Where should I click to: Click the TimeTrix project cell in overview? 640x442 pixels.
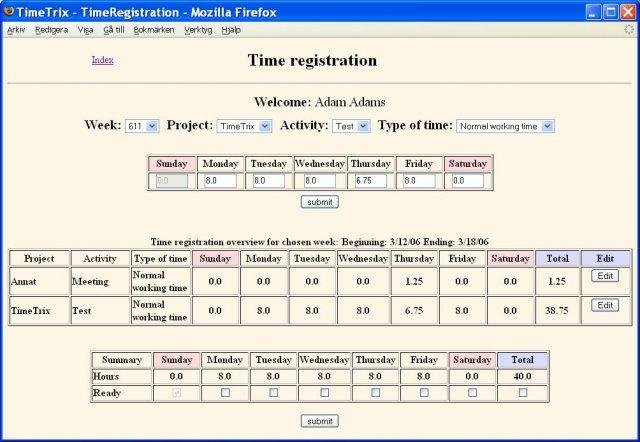(39, 311)
